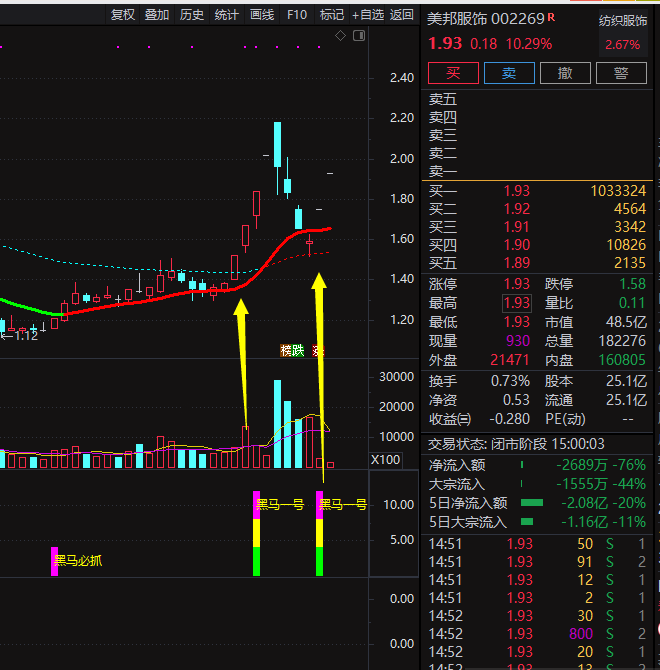Viewport: 660px width, 670px height.
Task: Click the 警 alert button
Action: [621, 73]
